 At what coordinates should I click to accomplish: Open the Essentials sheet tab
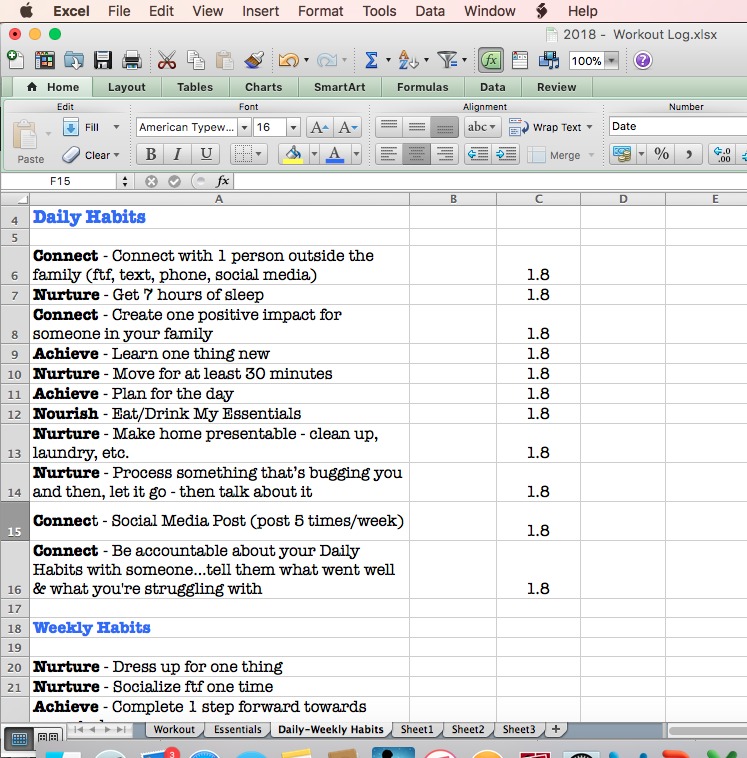[237, 729]
